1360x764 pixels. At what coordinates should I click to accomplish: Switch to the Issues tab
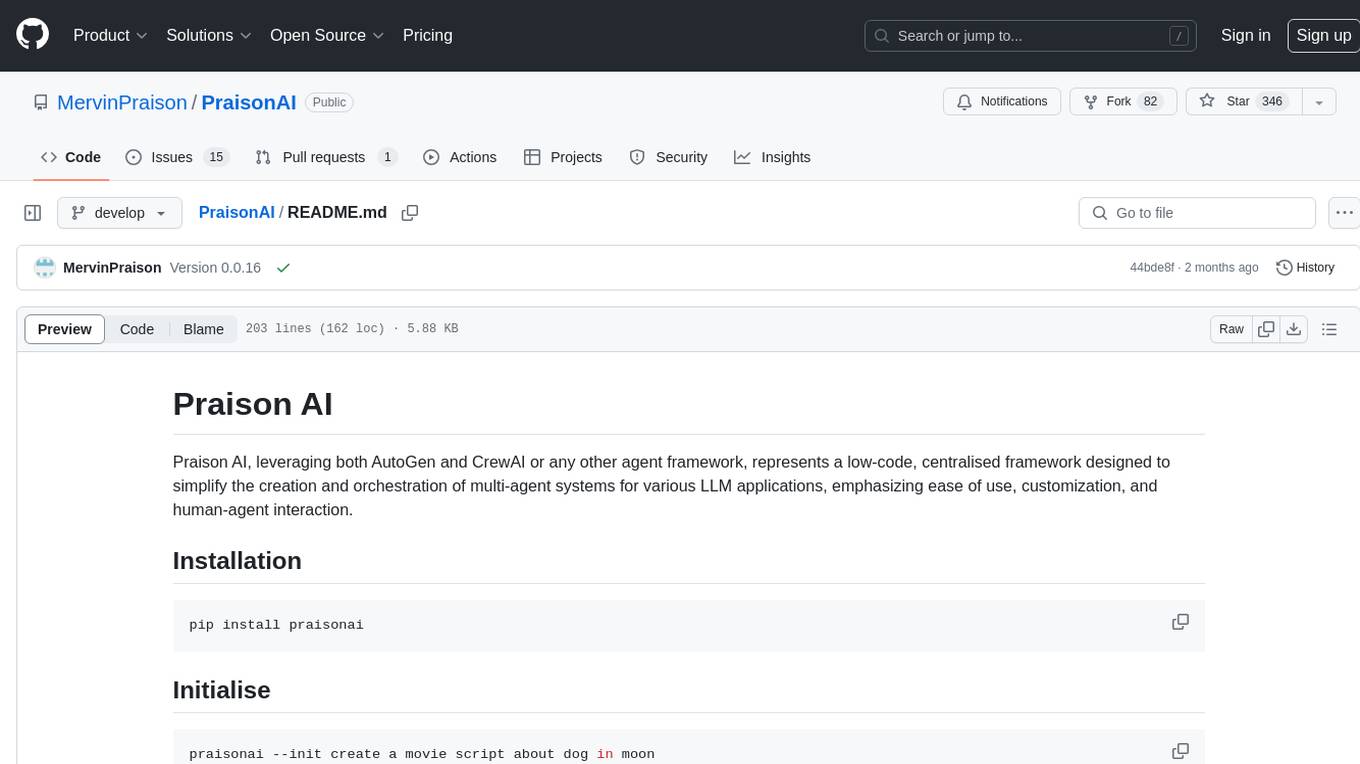tap(177, 157)
